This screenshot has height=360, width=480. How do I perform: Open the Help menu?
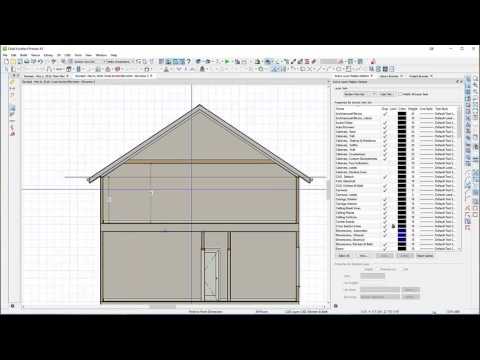[114, 55]
